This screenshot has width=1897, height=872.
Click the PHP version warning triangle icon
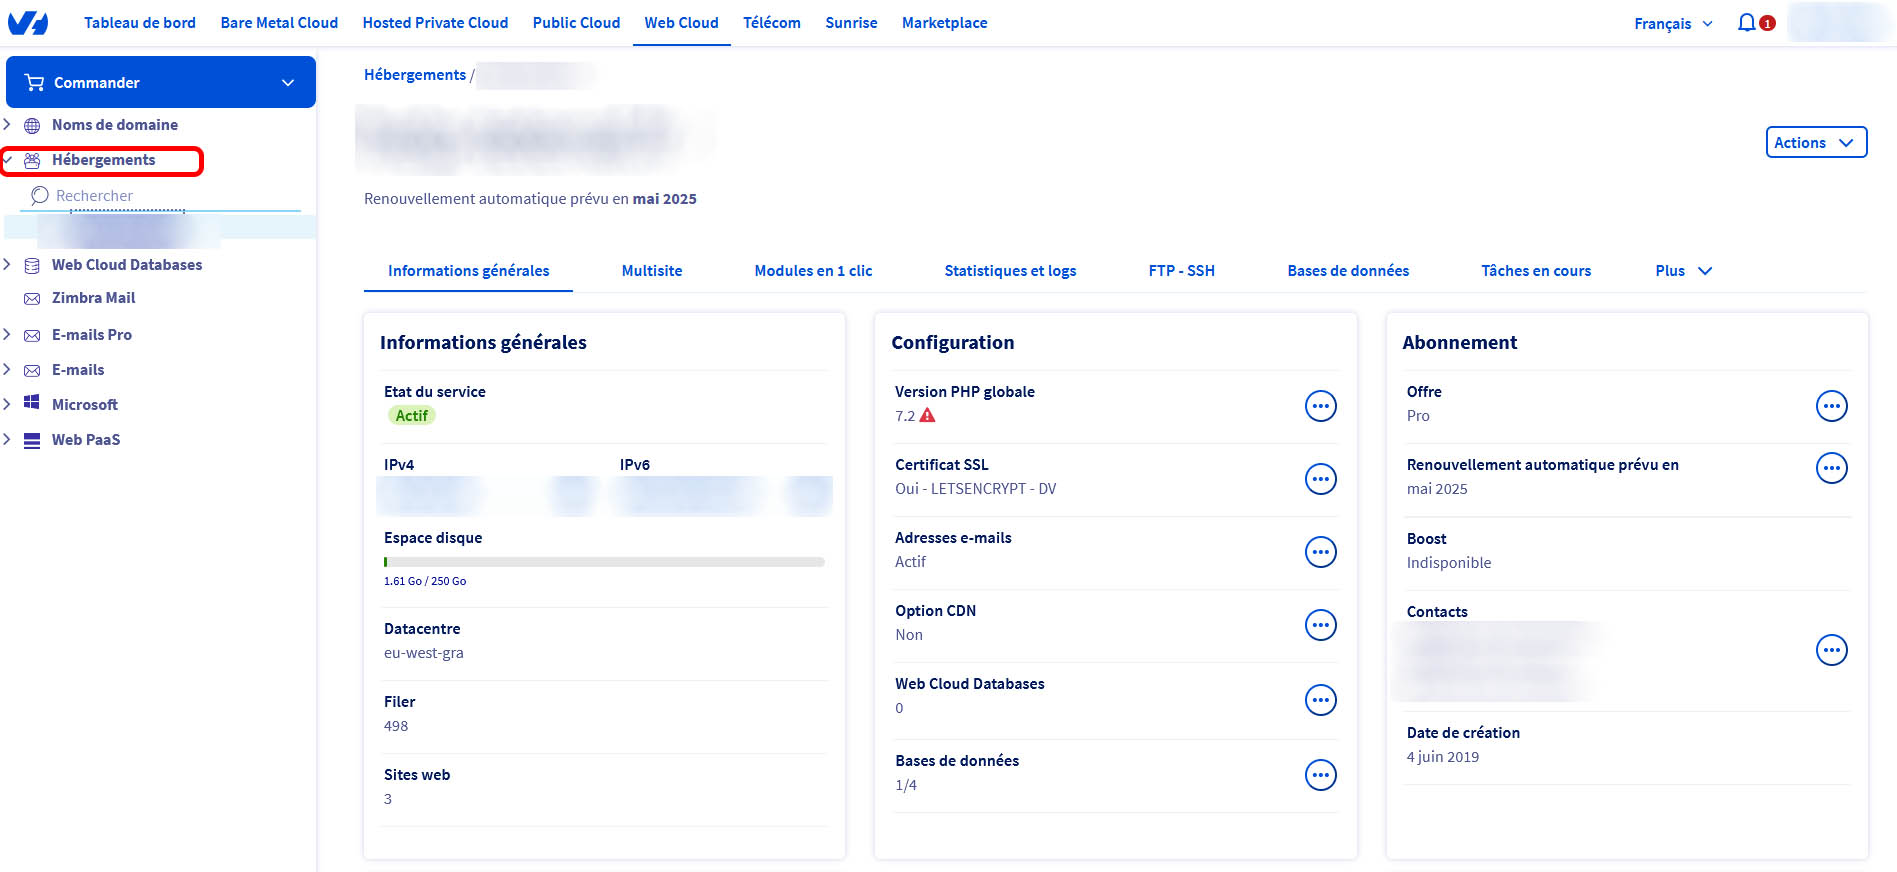tap(927, 416)
